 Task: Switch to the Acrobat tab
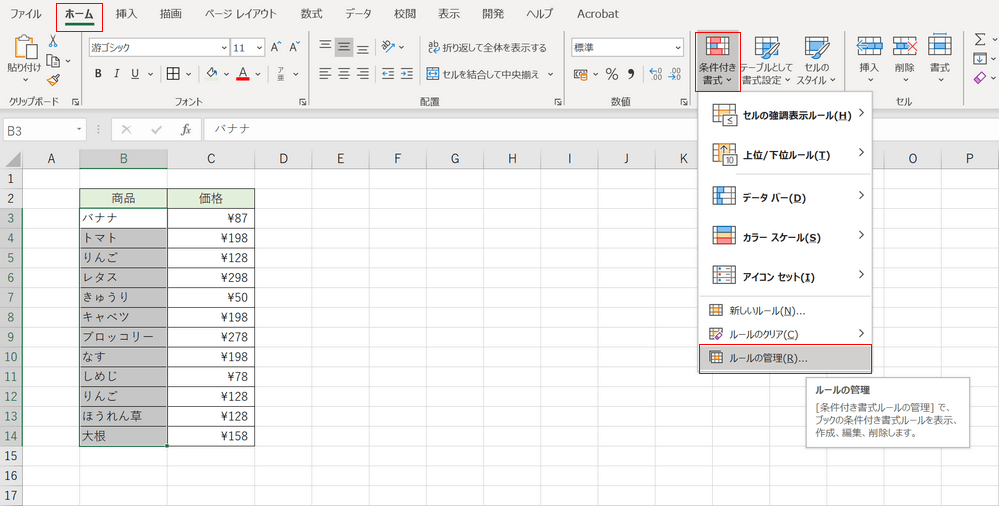coord(598,14)
